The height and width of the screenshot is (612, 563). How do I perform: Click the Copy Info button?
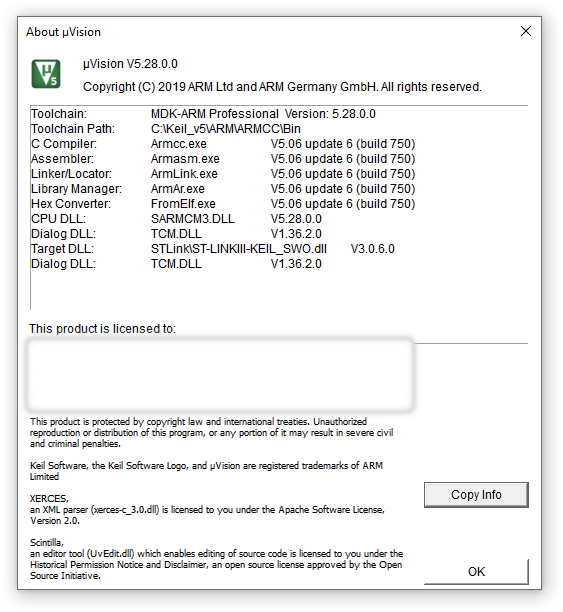476,495
